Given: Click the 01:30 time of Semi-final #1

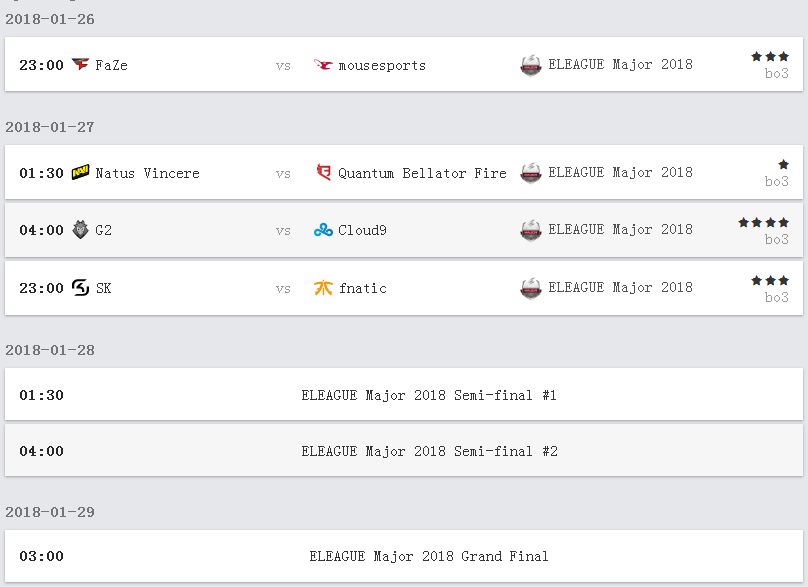Looking at the screenshot, I should [41, 395].
